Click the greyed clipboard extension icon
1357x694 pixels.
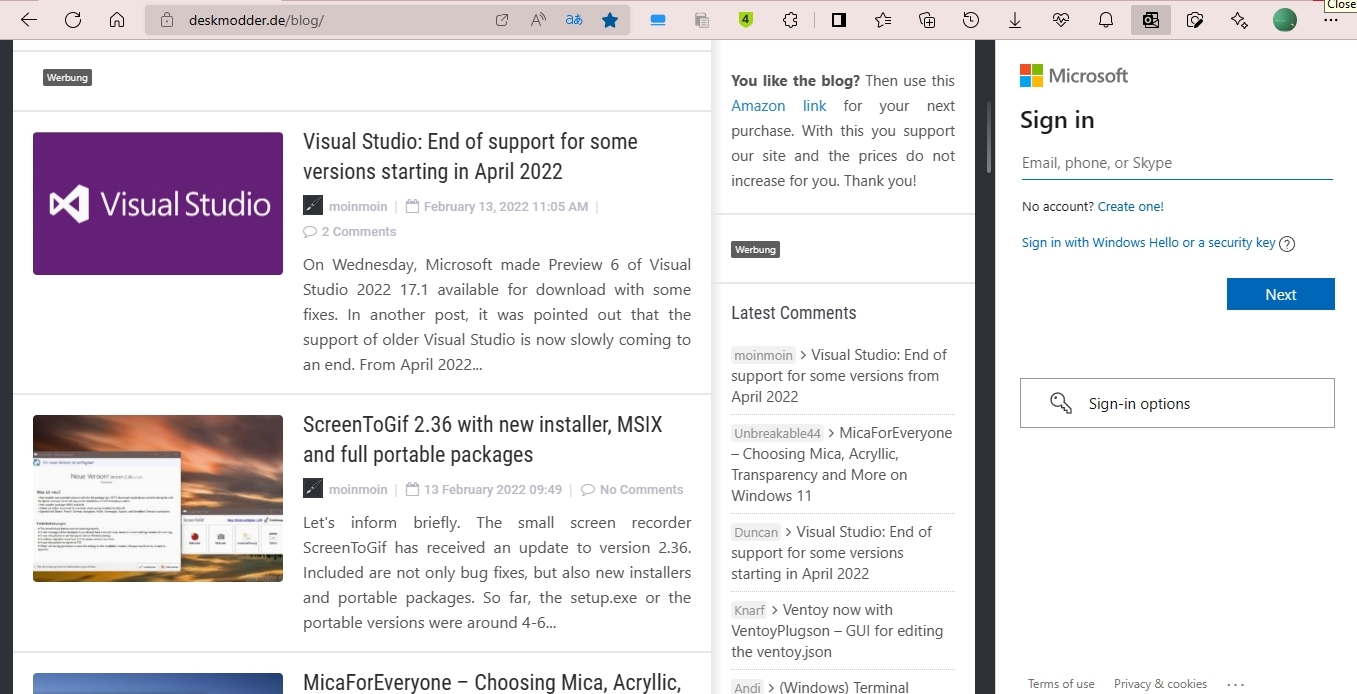coord(702,20)
